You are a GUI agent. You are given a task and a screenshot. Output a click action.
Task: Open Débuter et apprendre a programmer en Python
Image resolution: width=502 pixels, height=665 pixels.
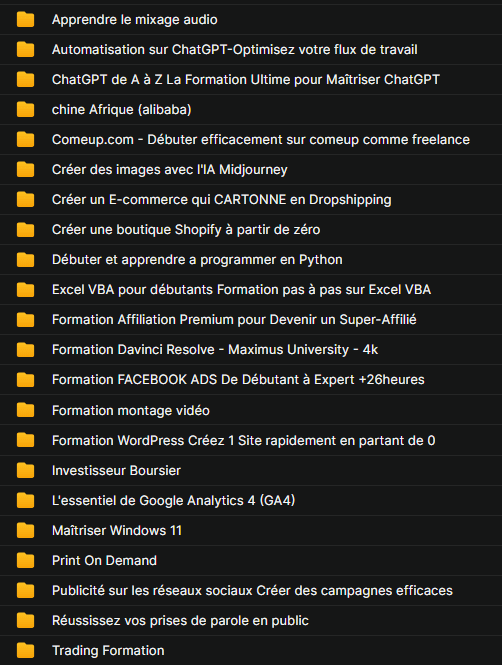[x=197, y=260]
